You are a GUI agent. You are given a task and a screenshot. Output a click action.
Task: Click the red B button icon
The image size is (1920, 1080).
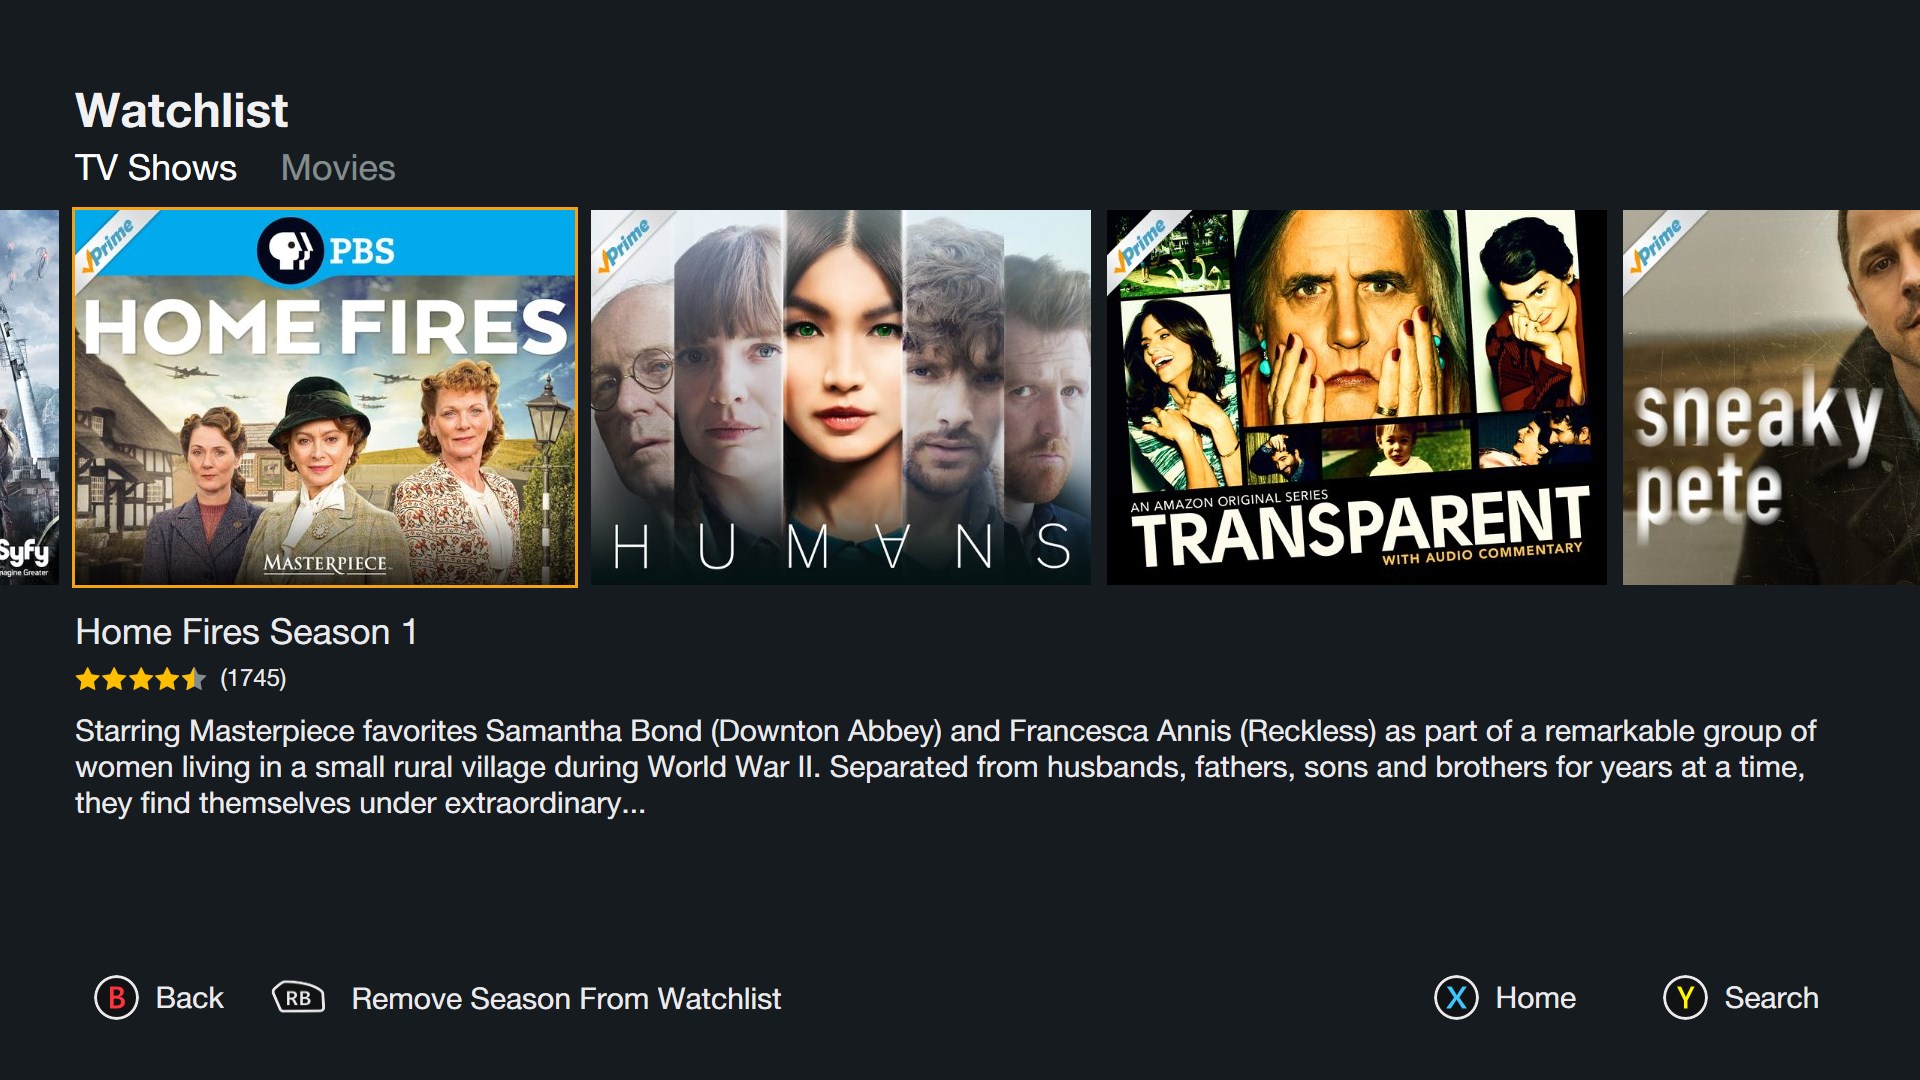point(117,998)
